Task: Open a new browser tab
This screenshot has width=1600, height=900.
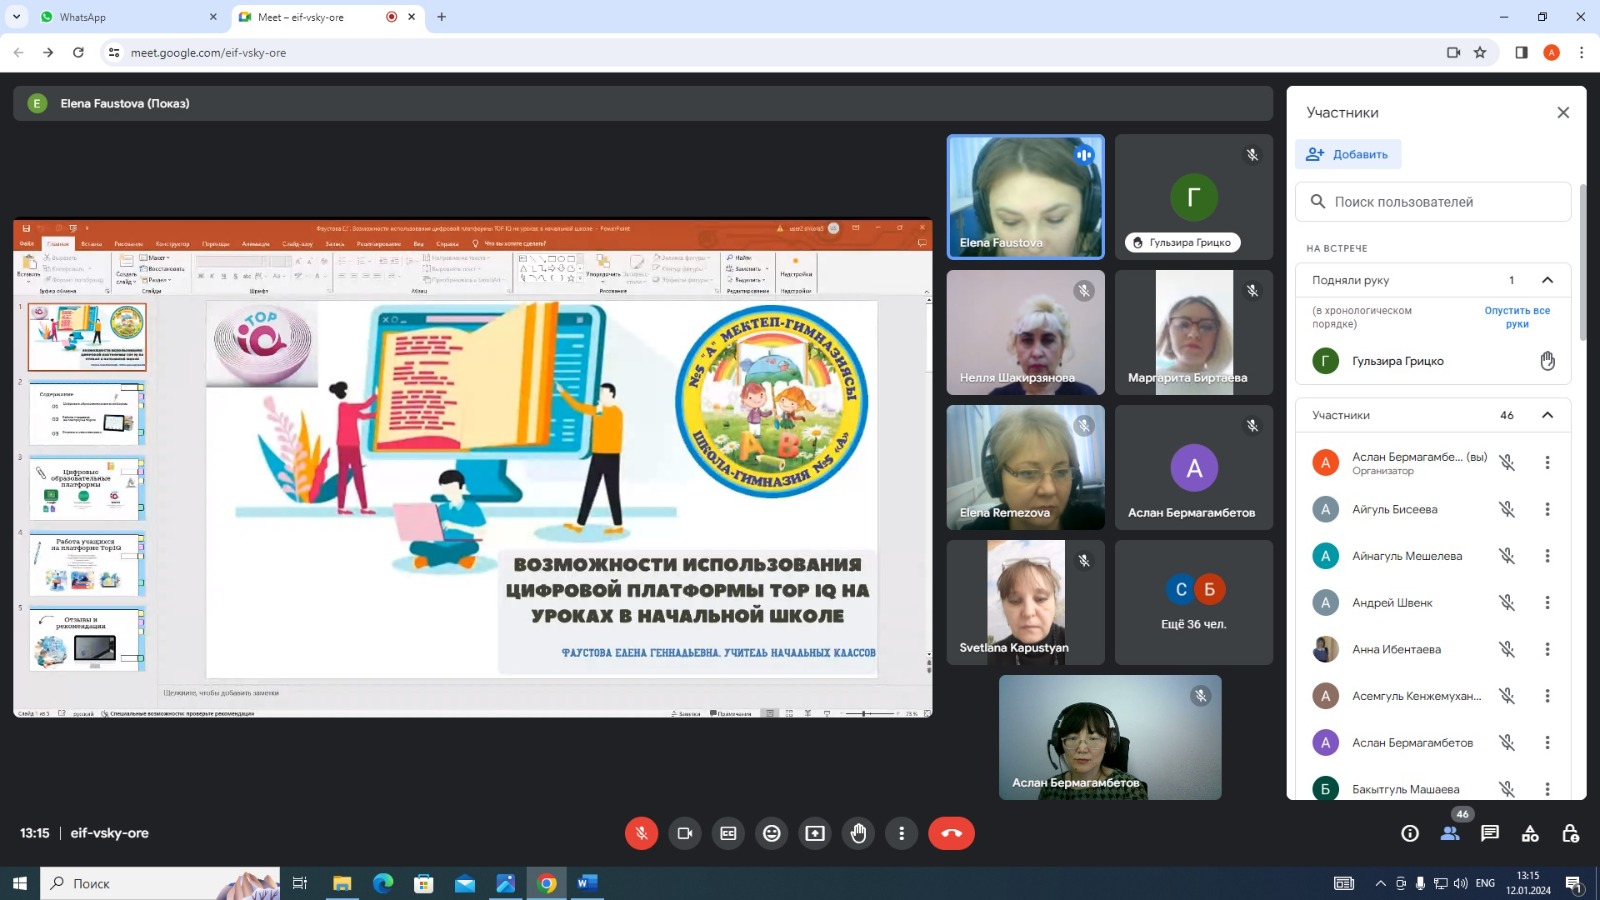Action: point(442,17)
